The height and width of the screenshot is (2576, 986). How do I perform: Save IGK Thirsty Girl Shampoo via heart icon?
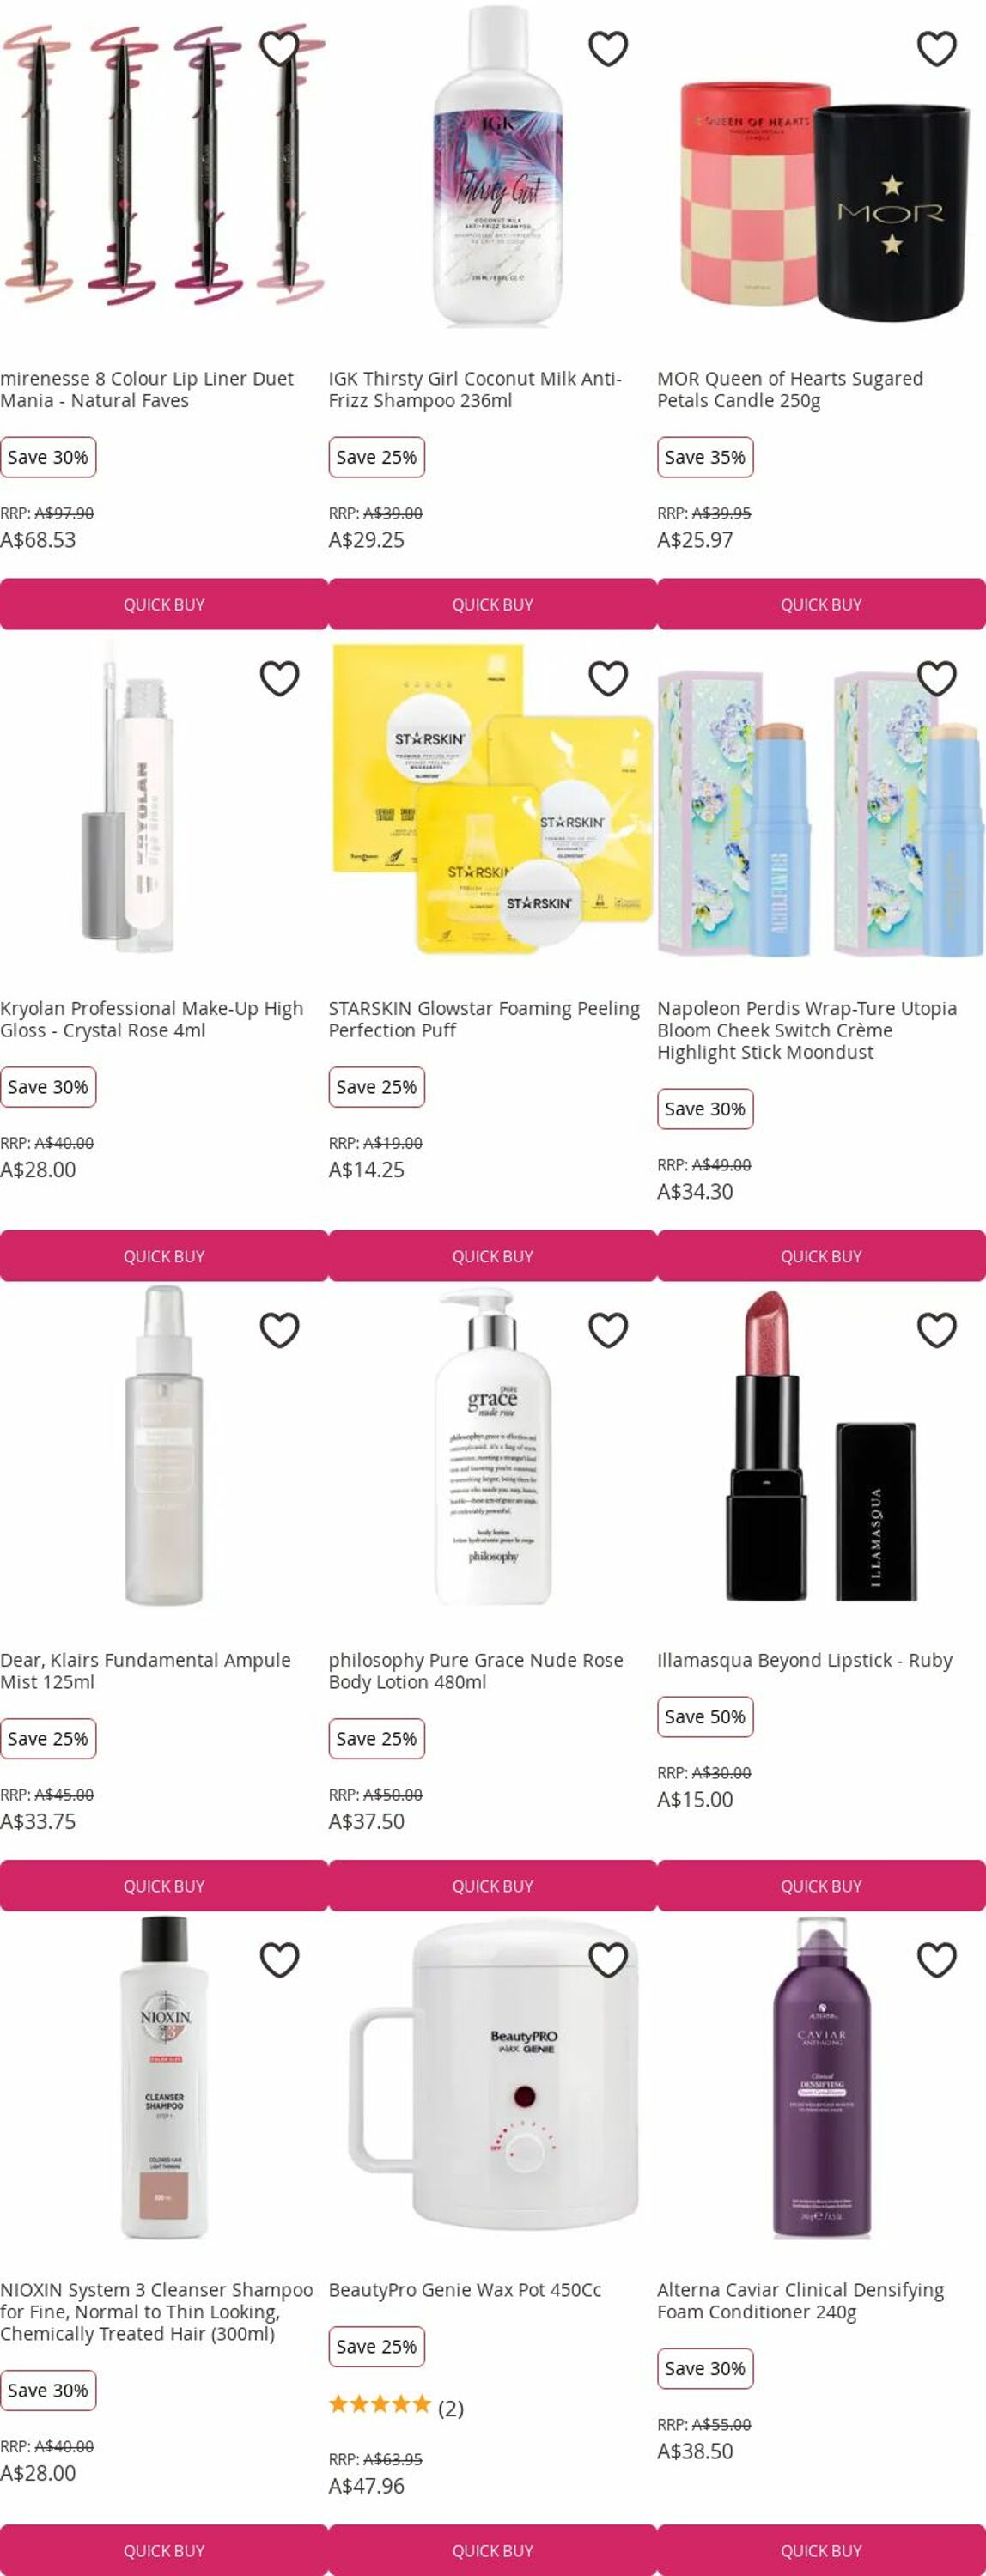coord(608,48)
